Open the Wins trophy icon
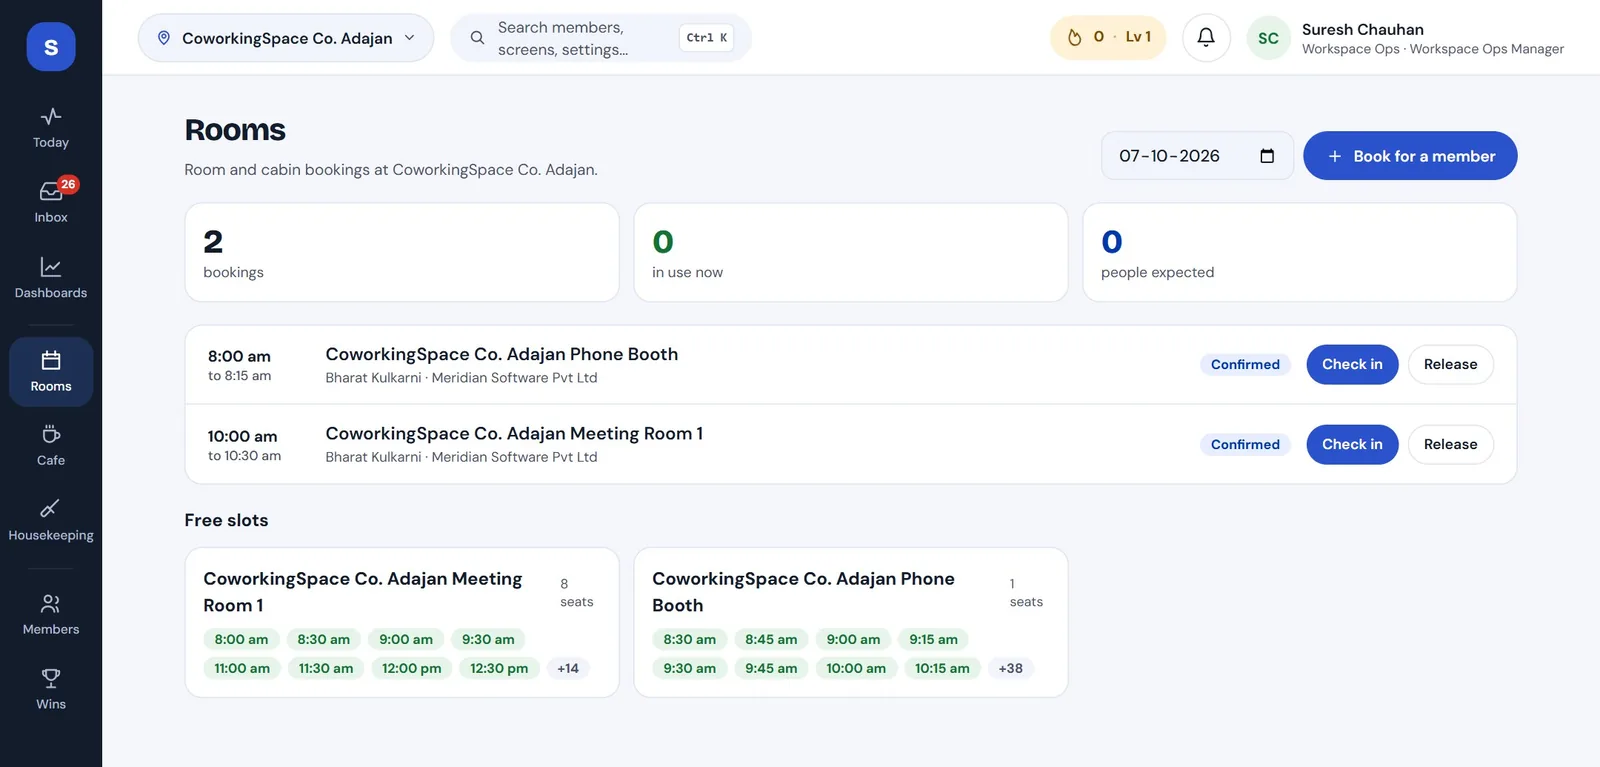 tap(51, 678)
